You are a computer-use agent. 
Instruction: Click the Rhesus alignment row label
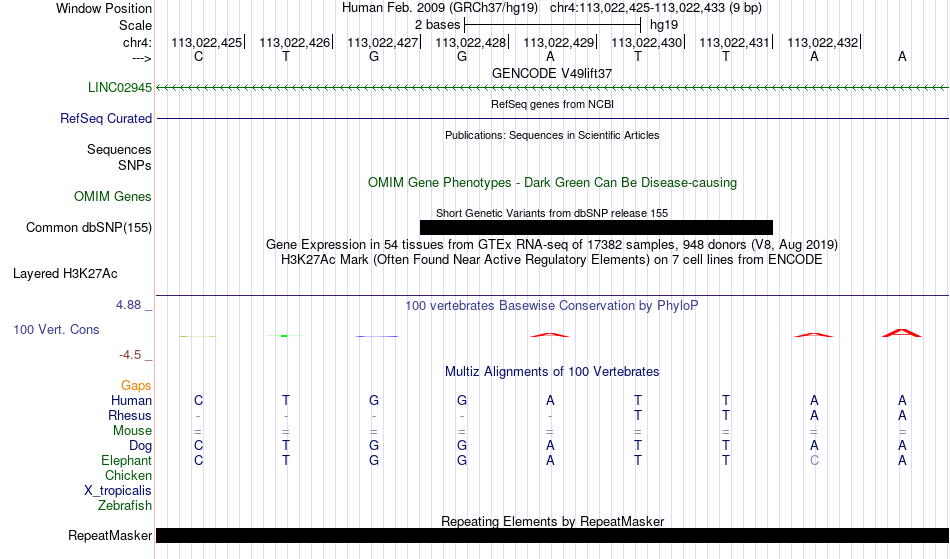tap(130, 415)
